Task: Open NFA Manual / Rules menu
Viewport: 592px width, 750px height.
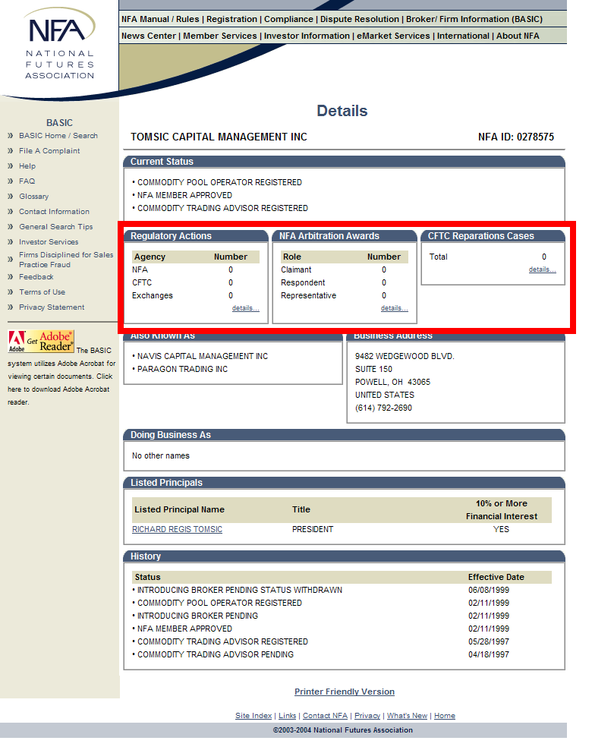Action: [160, 19]
